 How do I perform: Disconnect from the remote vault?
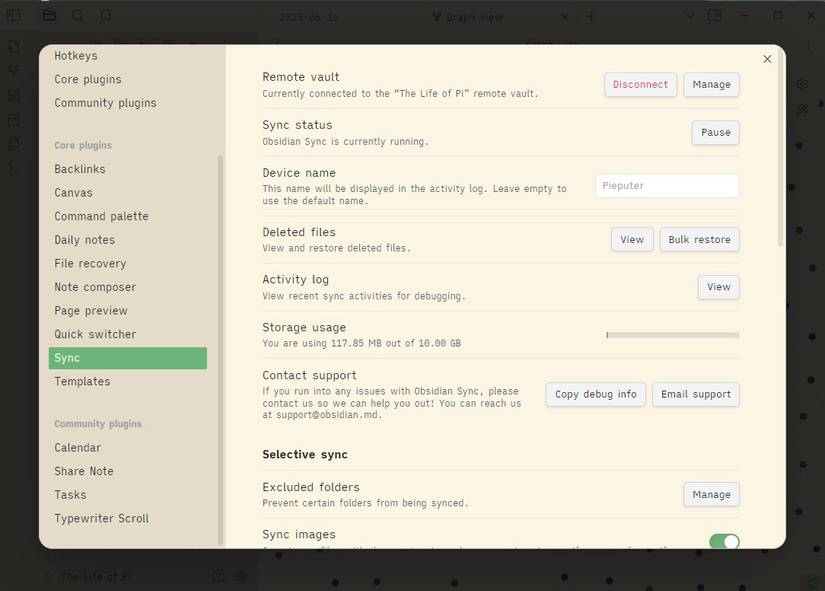(640, 85)
